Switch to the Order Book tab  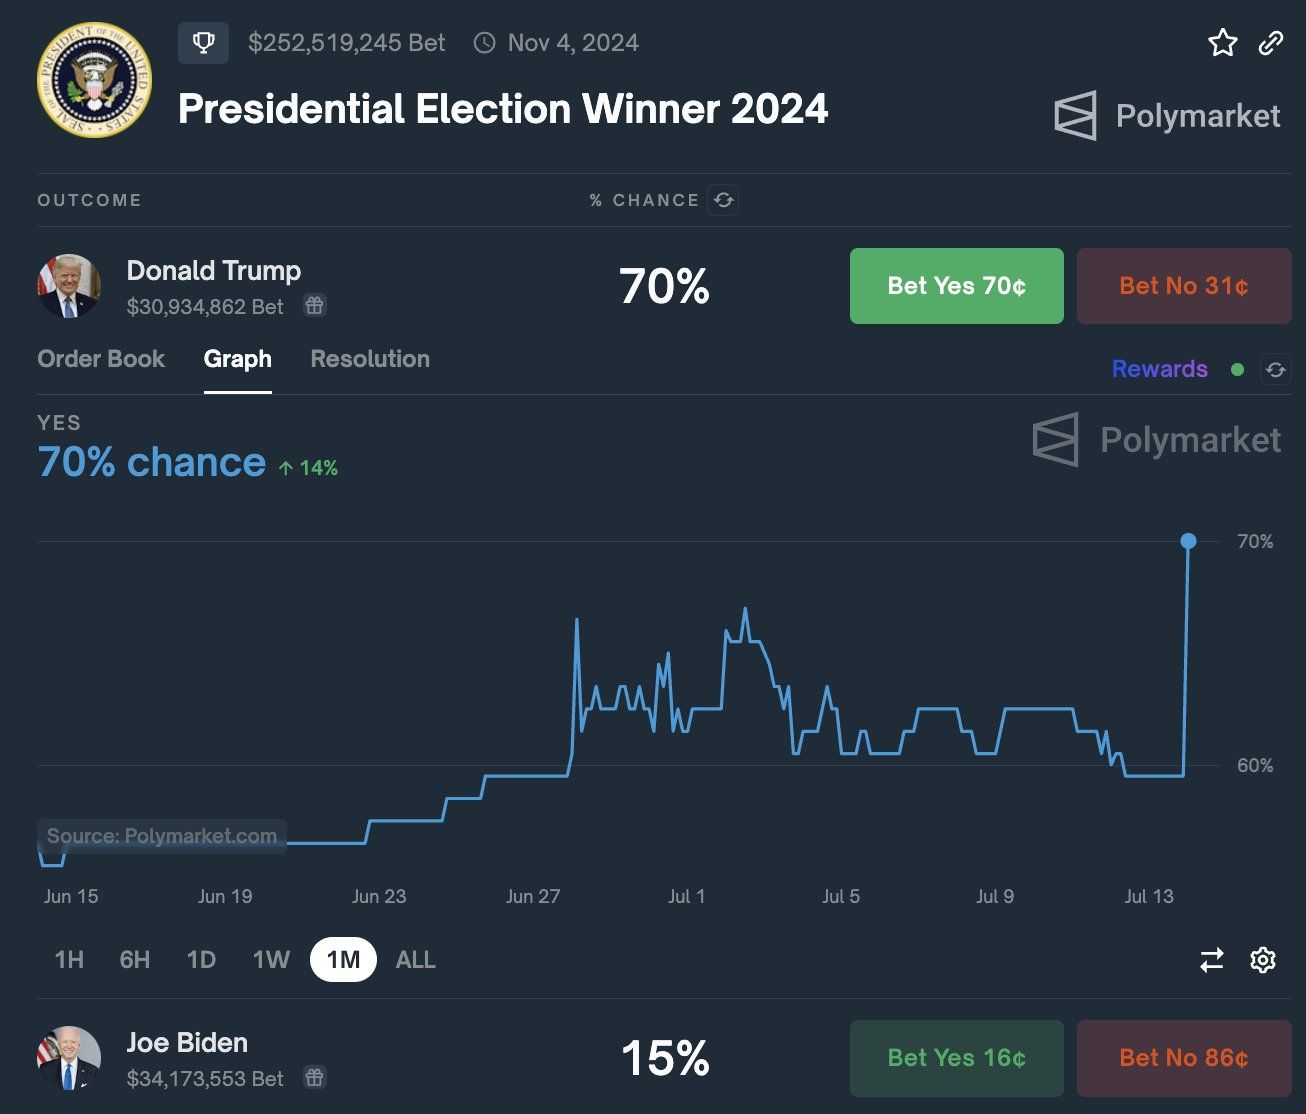101,359
